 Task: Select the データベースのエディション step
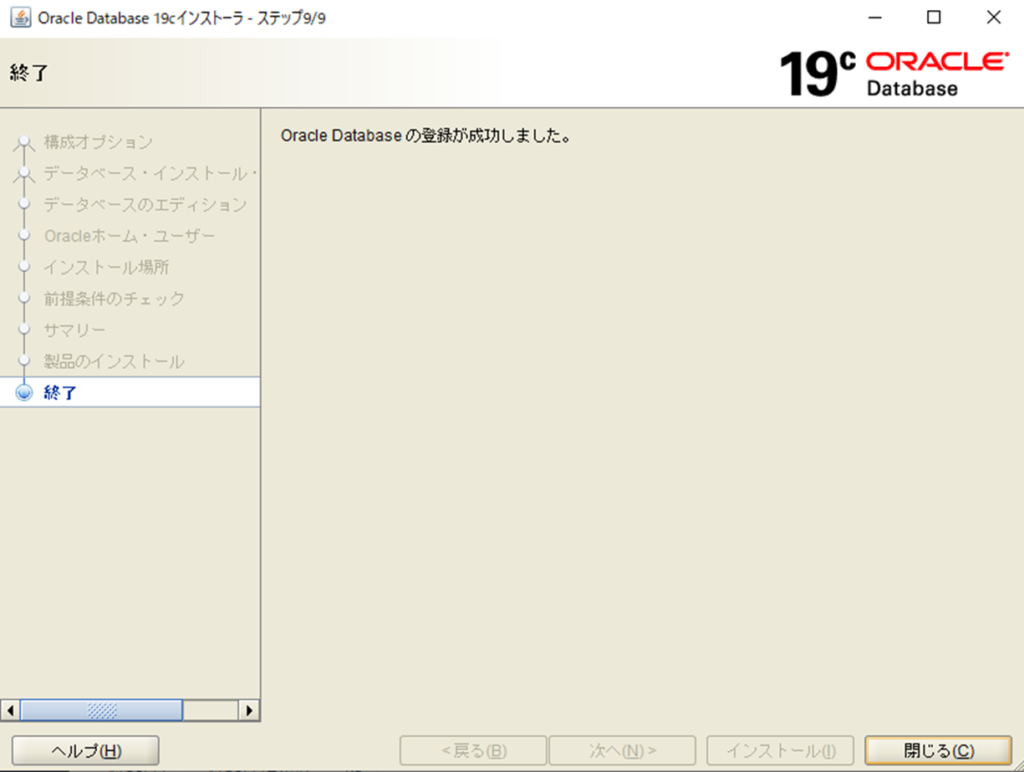144,205
